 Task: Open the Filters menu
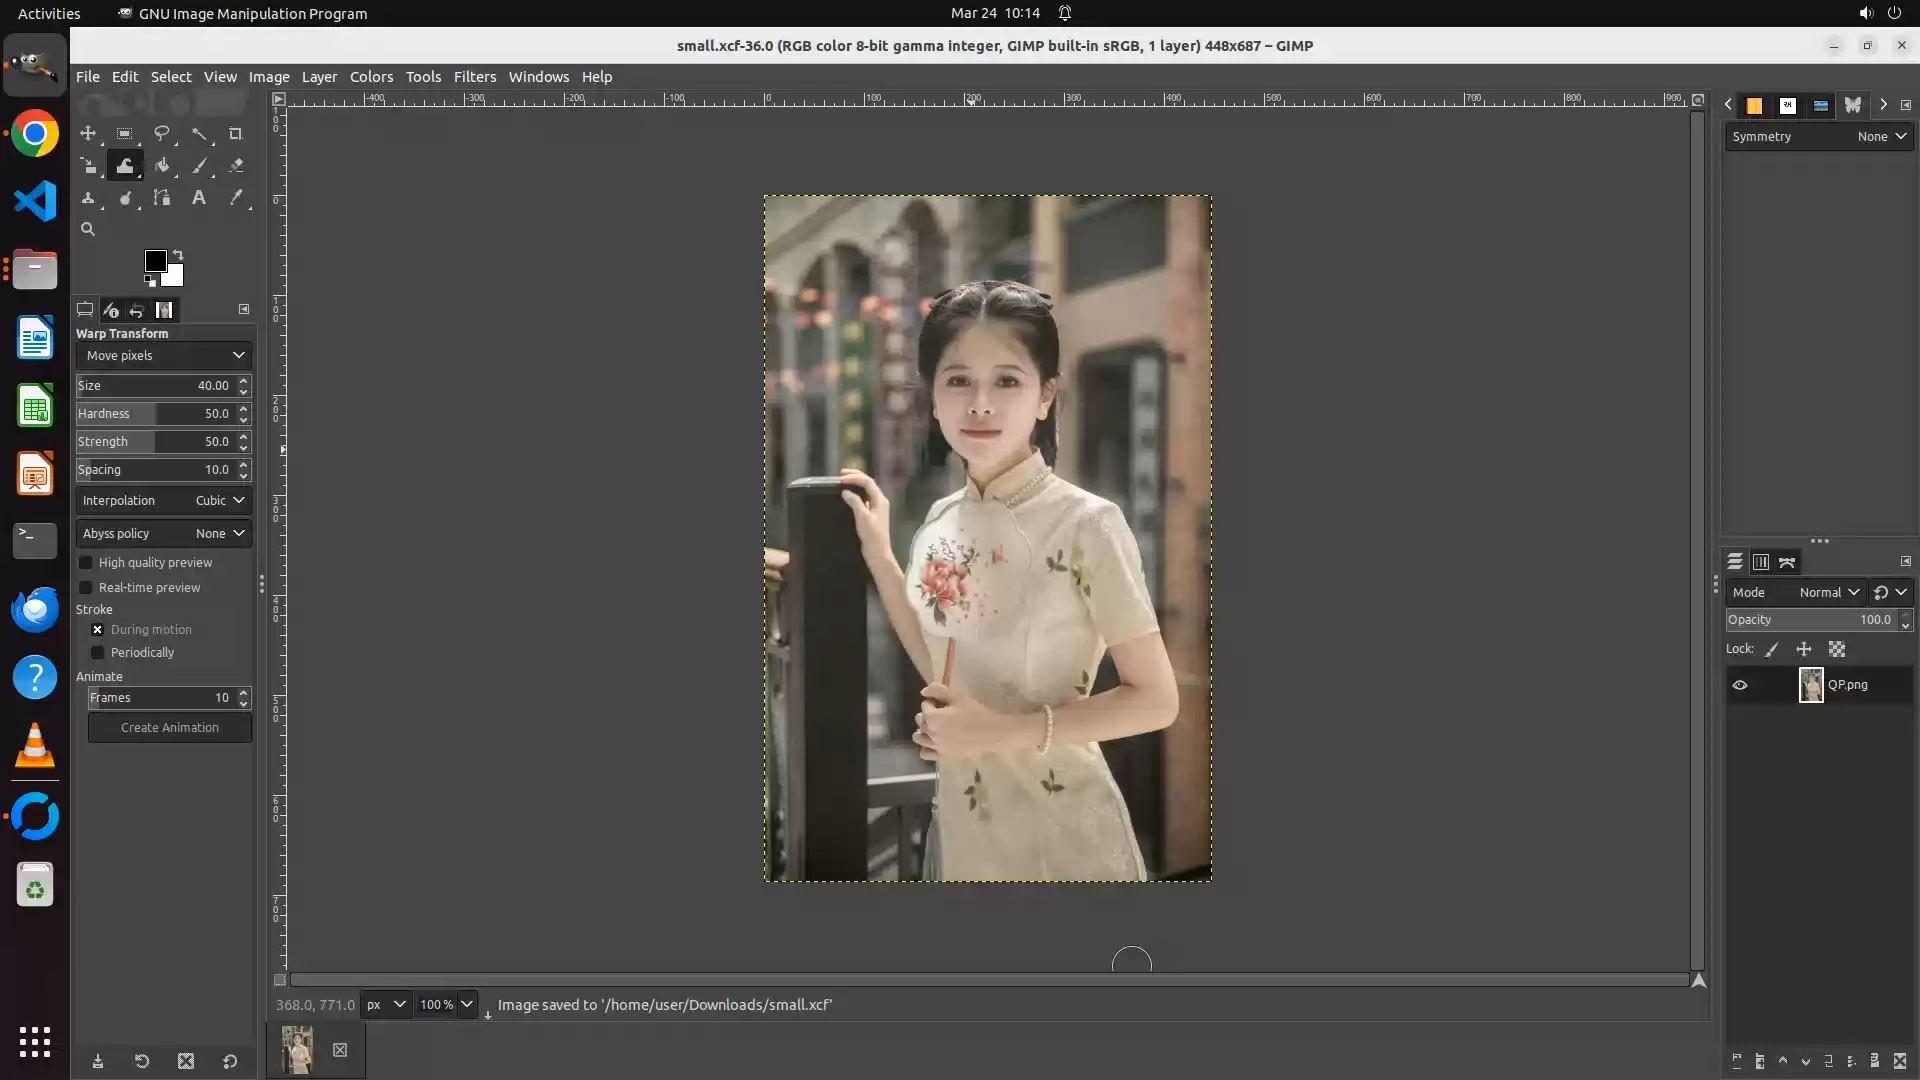pyautogui.click(x=474, y=77)
